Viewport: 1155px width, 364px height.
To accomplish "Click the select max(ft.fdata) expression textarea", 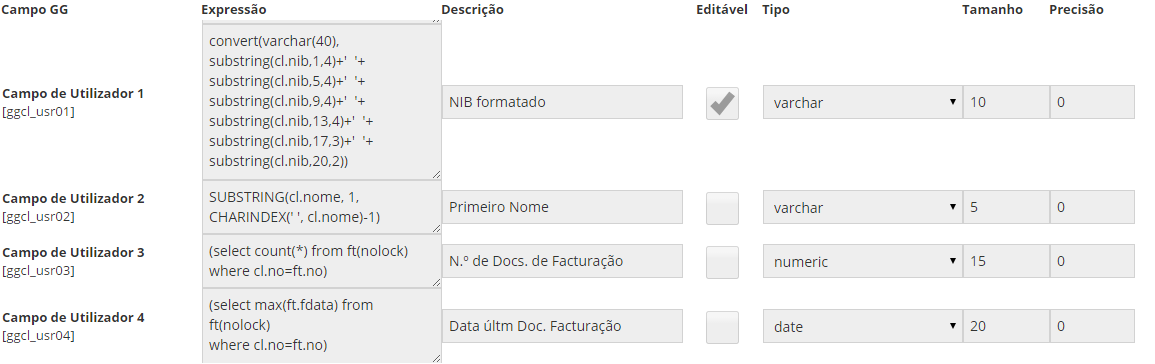I will (321, 326).
